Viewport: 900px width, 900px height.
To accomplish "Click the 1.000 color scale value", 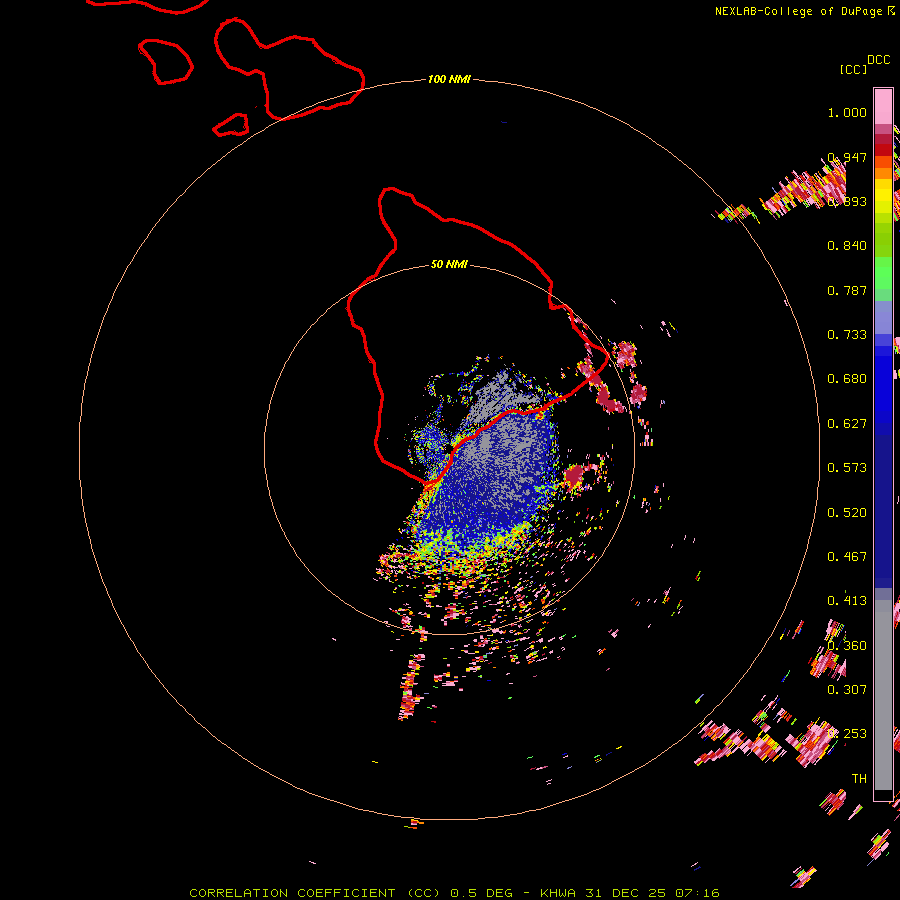I will 847,112.
